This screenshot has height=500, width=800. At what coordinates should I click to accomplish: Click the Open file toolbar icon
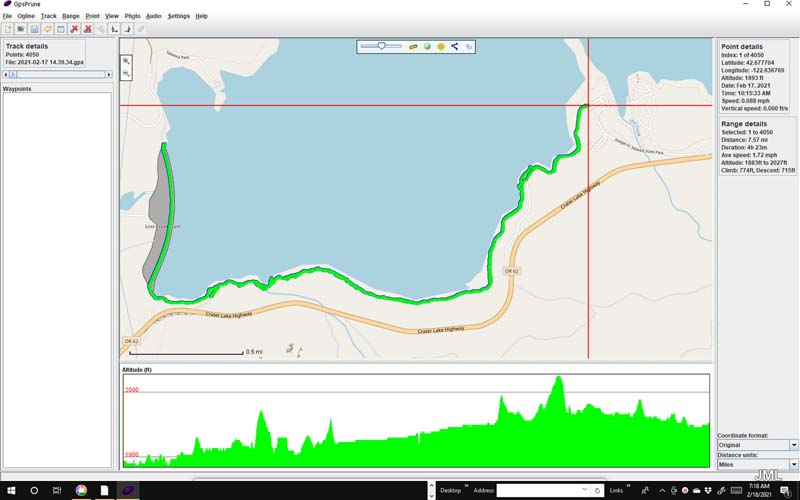tap(21, 29)
